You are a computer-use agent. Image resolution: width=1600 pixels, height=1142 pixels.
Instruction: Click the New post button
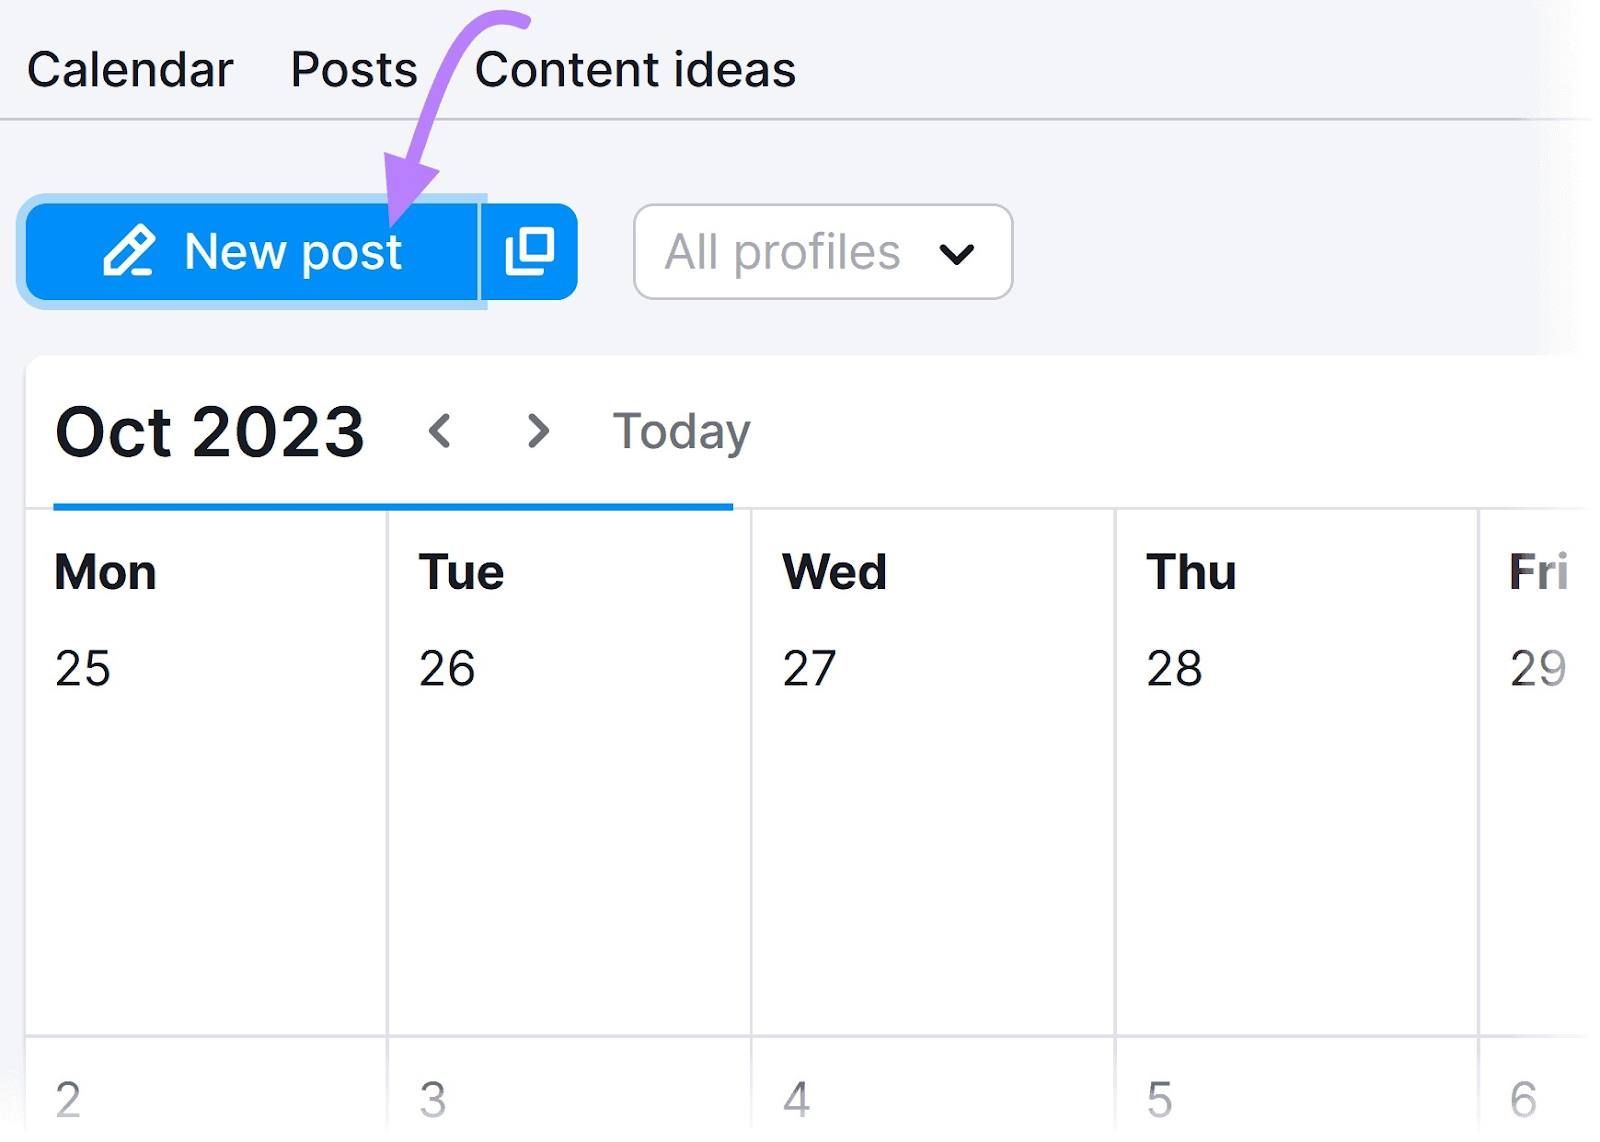(252, 251)
